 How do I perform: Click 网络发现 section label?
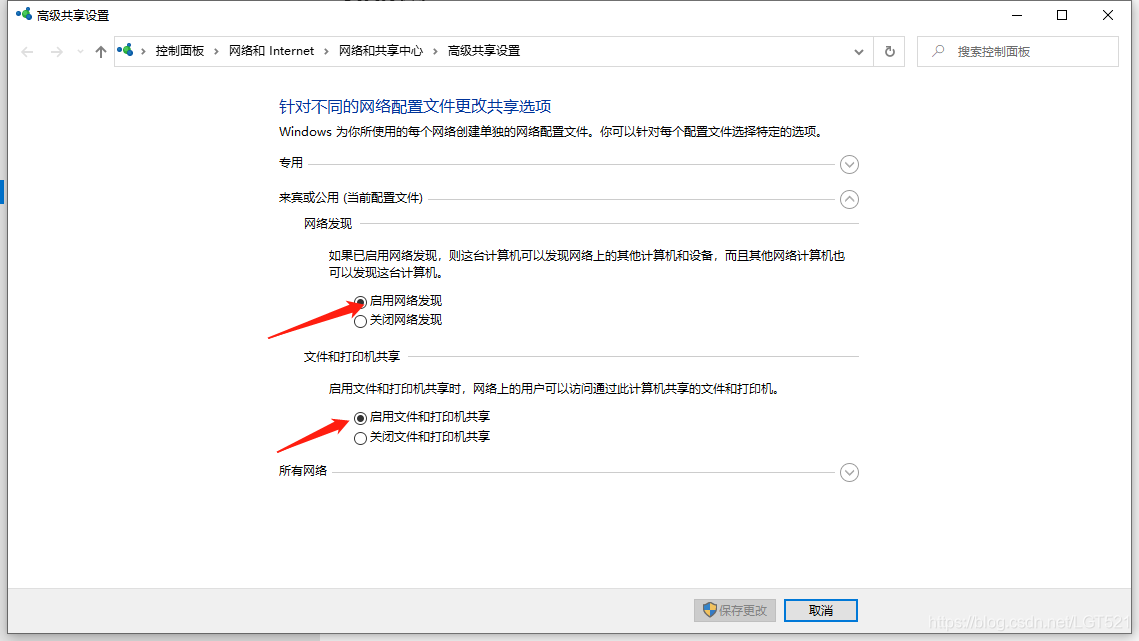pos(328,224)
